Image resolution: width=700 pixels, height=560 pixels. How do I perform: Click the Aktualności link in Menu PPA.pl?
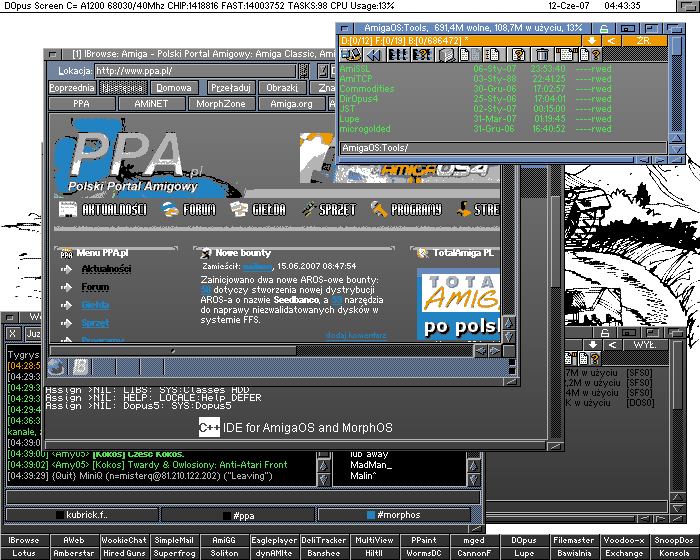tap(106, 269)
